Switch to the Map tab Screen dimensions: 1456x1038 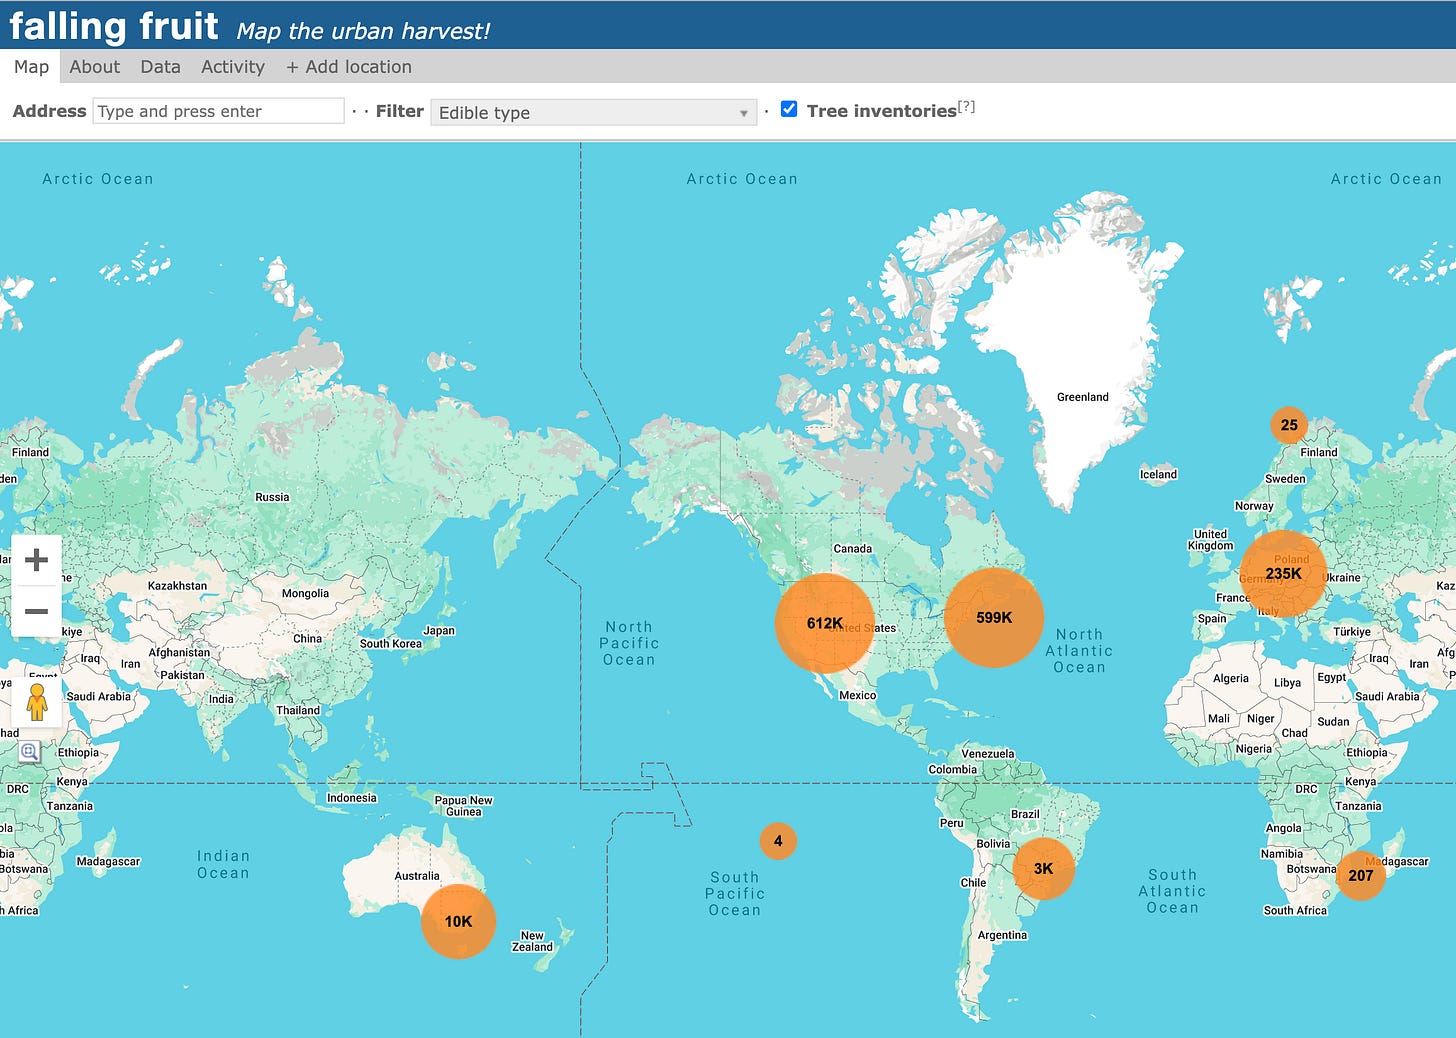(x=31, y=66)
